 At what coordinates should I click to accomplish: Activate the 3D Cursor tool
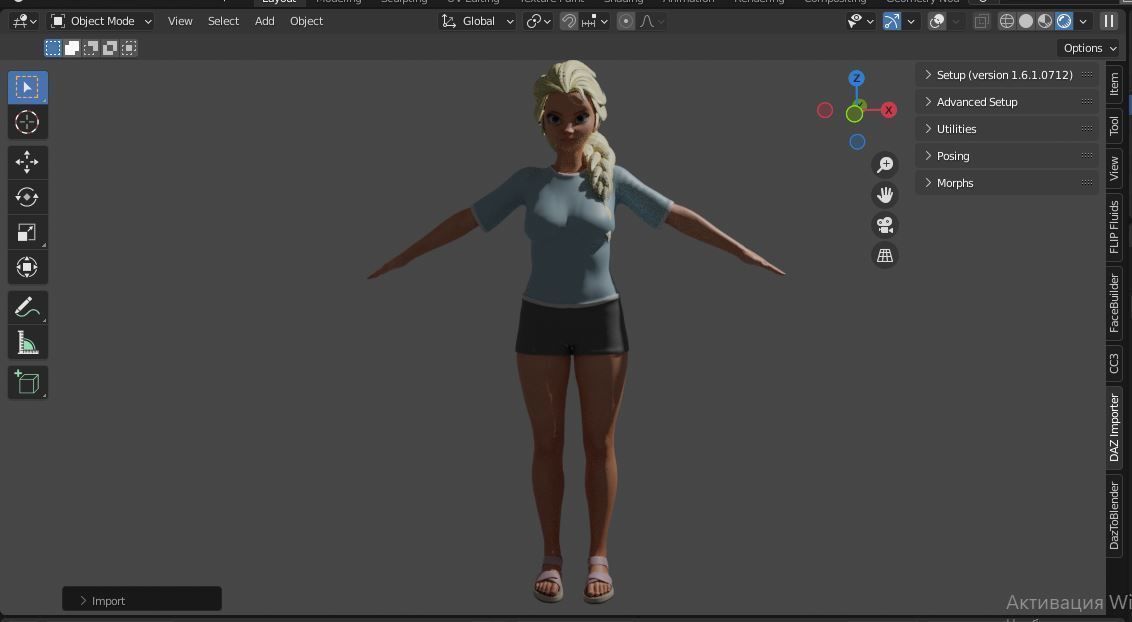point(27,122)
